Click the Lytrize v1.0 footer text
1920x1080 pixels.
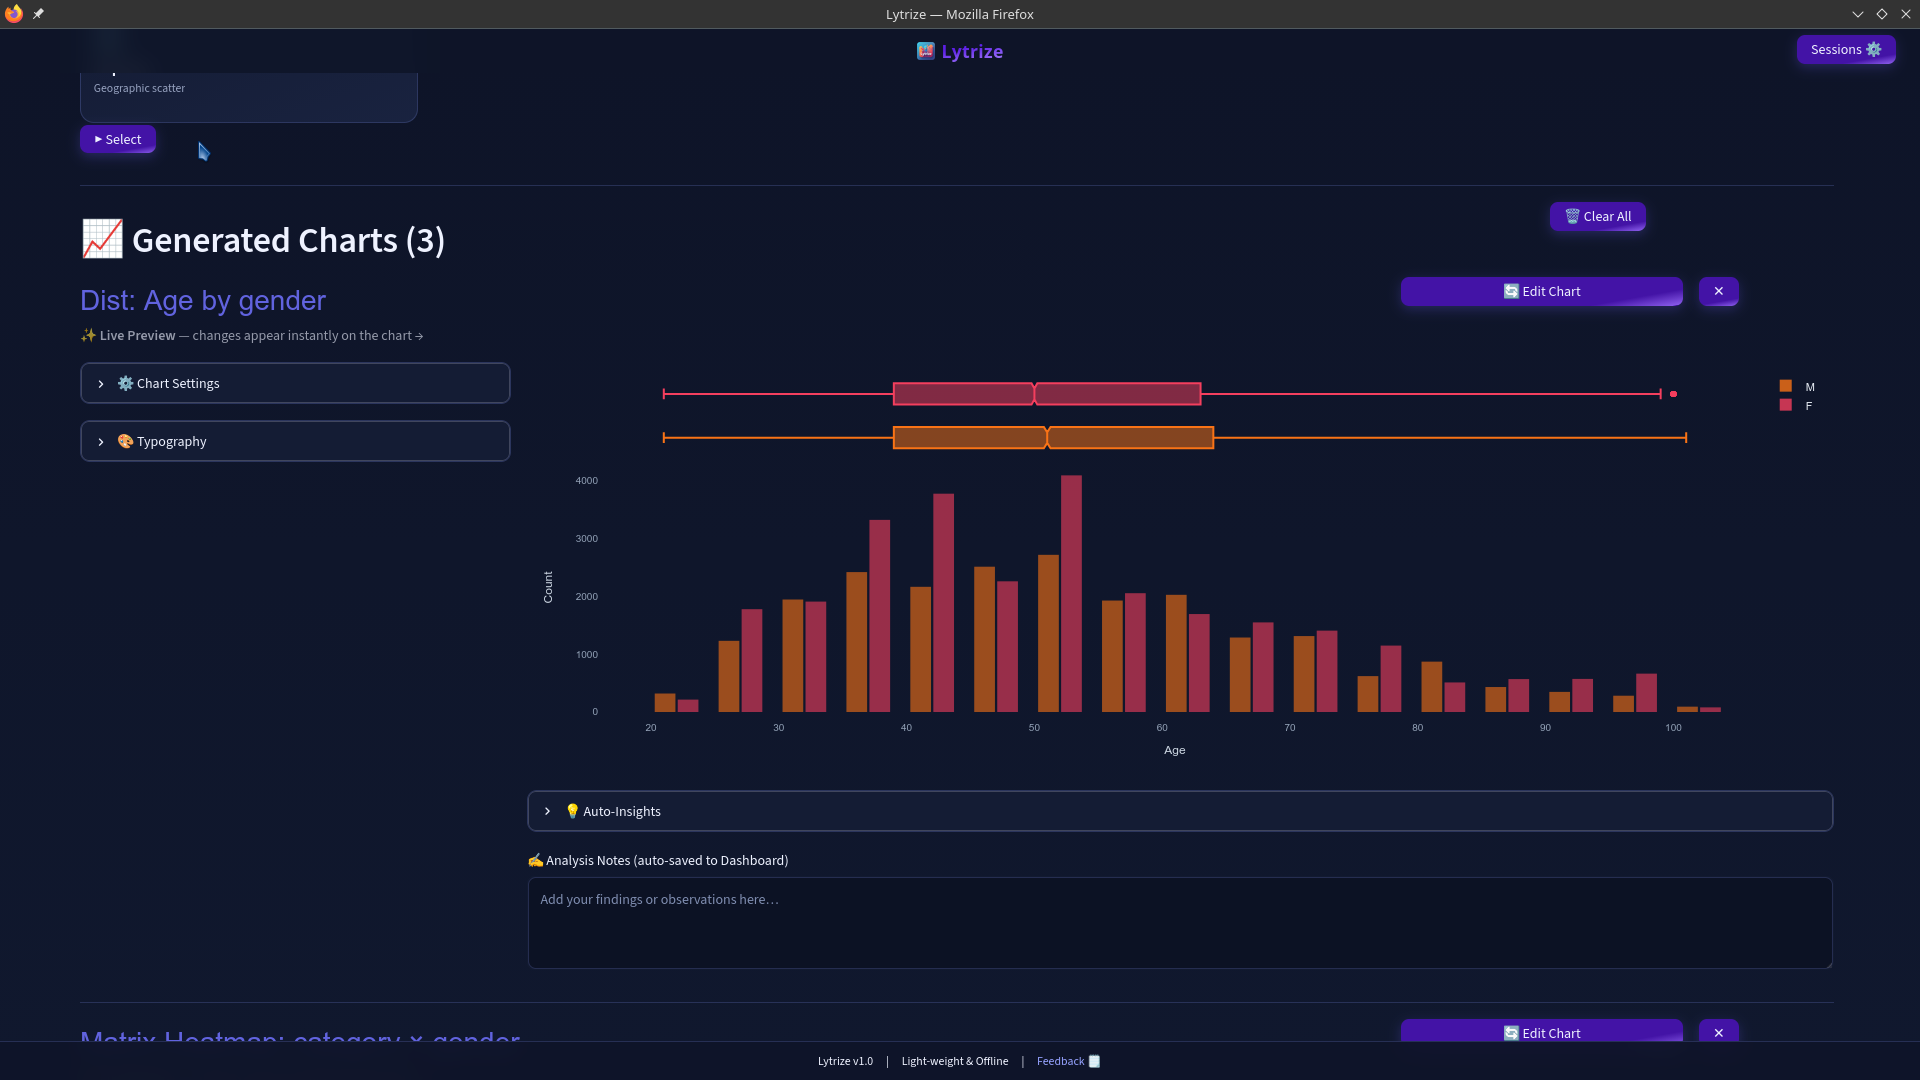click(845, 1062)
